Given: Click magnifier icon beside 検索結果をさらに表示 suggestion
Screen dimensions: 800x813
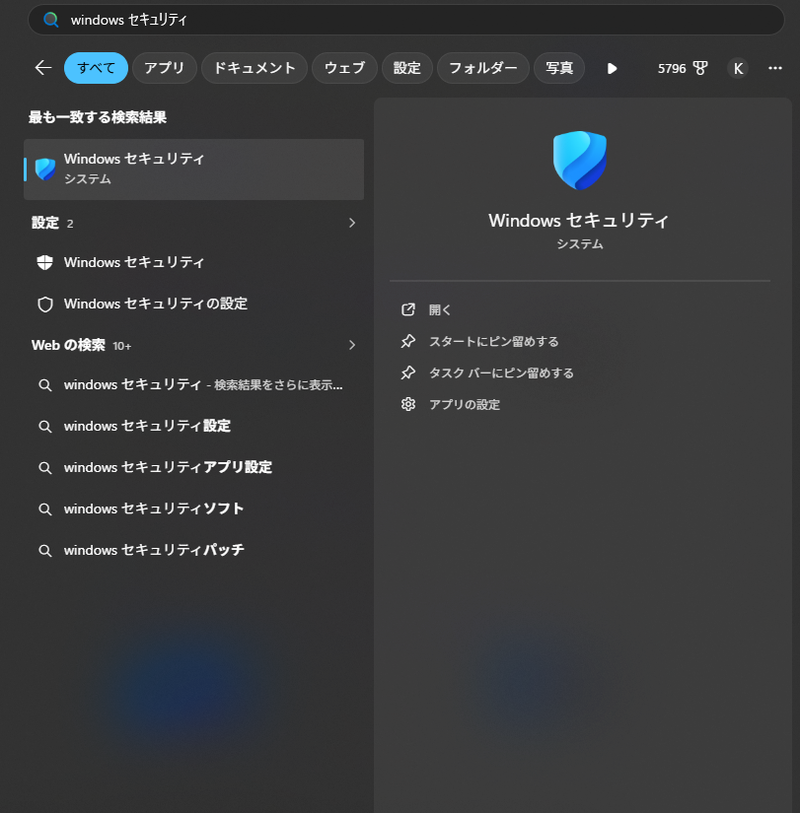Looking at the screenshot, I should coord(45,385).
